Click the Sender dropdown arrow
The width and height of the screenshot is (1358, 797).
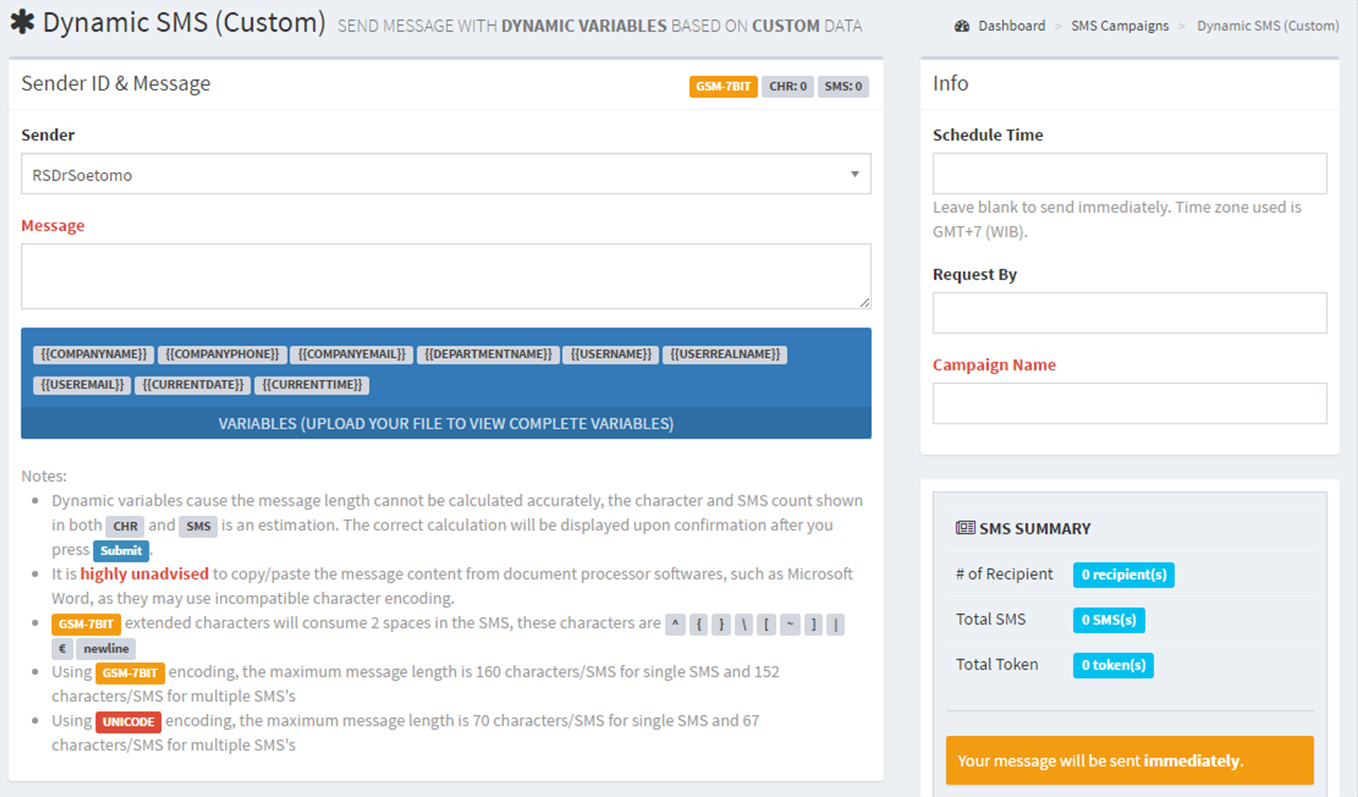tap(854, 174)
